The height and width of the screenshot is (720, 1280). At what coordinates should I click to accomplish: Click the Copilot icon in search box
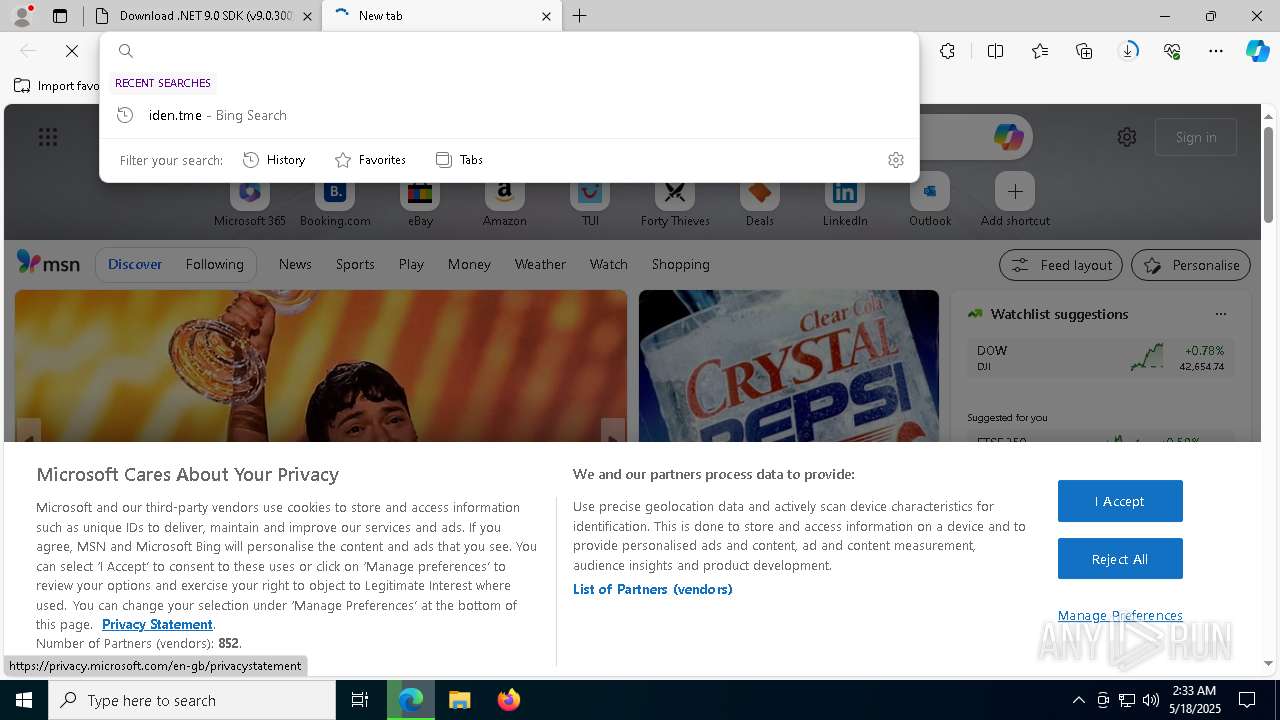[1008, 137]
